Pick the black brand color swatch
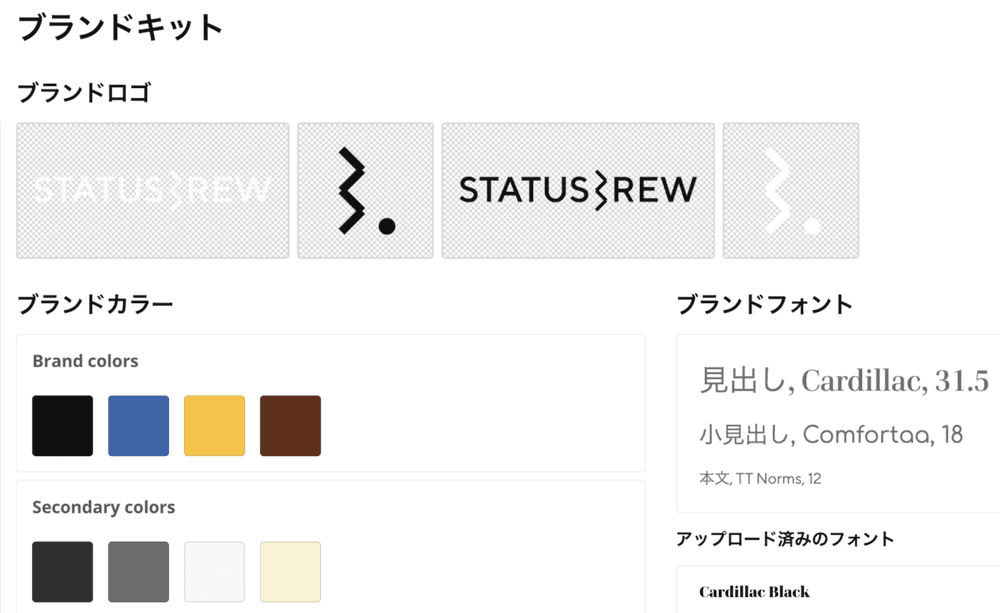1000x613 pixels. (x=63, y=426)
